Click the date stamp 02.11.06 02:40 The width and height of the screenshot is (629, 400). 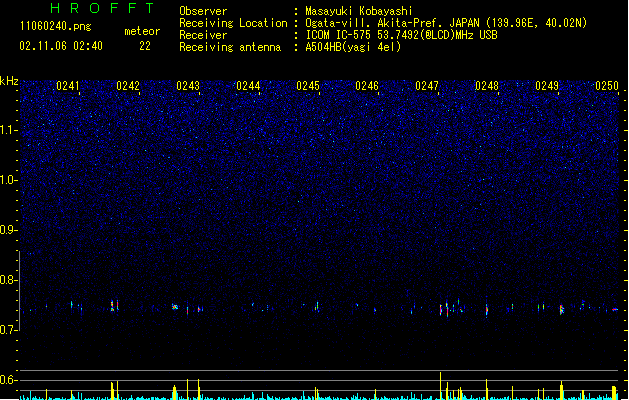[x=61, y=46]
